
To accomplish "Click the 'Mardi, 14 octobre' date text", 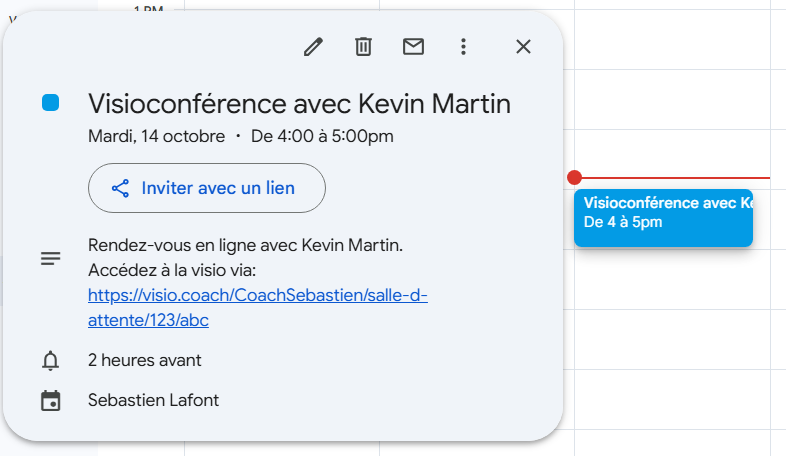I will coord(156,136).
